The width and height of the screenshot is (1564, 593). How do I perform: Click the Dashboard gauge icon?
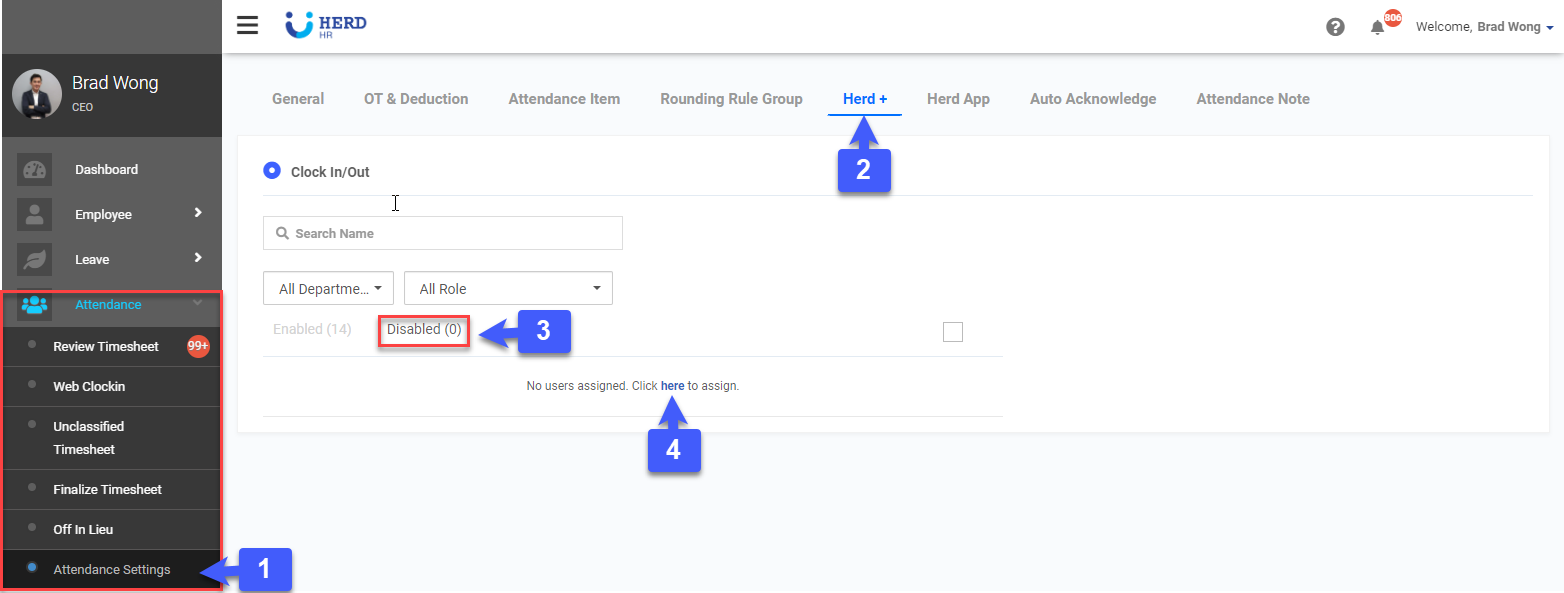point(35,170)
